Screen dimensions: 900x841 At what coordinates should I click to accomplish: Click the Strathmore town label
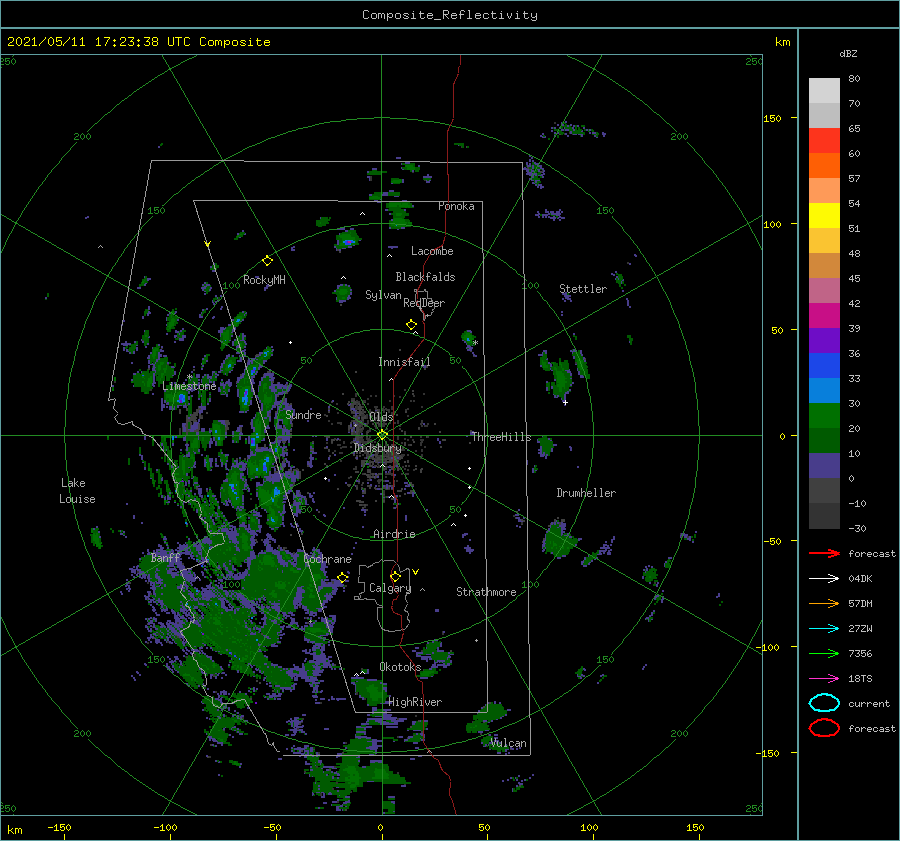pyautogui.click(x=486, y=592)
